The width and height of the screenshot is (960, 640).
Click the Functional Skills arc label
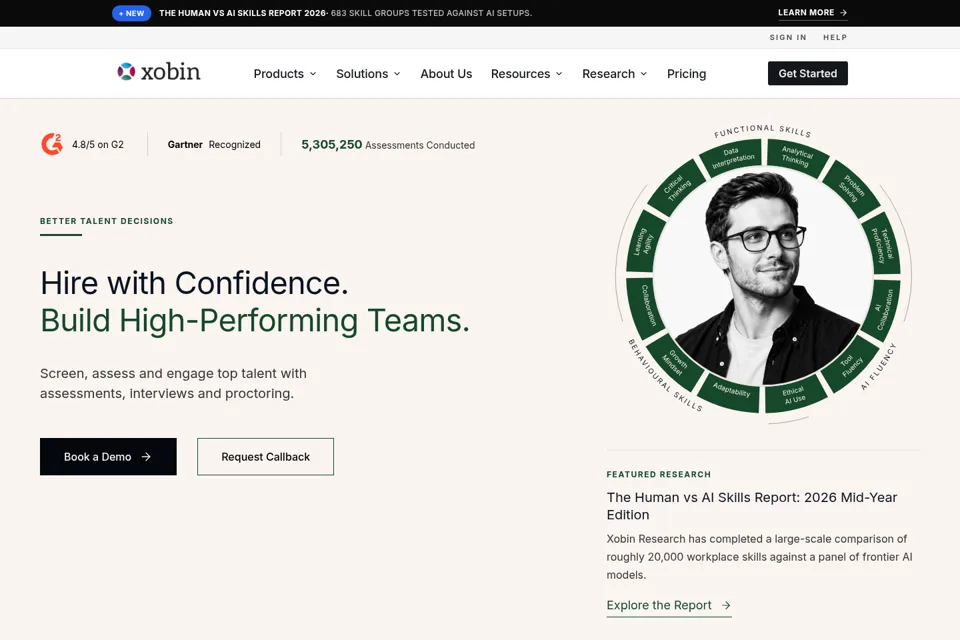click(x=762, y=130)
